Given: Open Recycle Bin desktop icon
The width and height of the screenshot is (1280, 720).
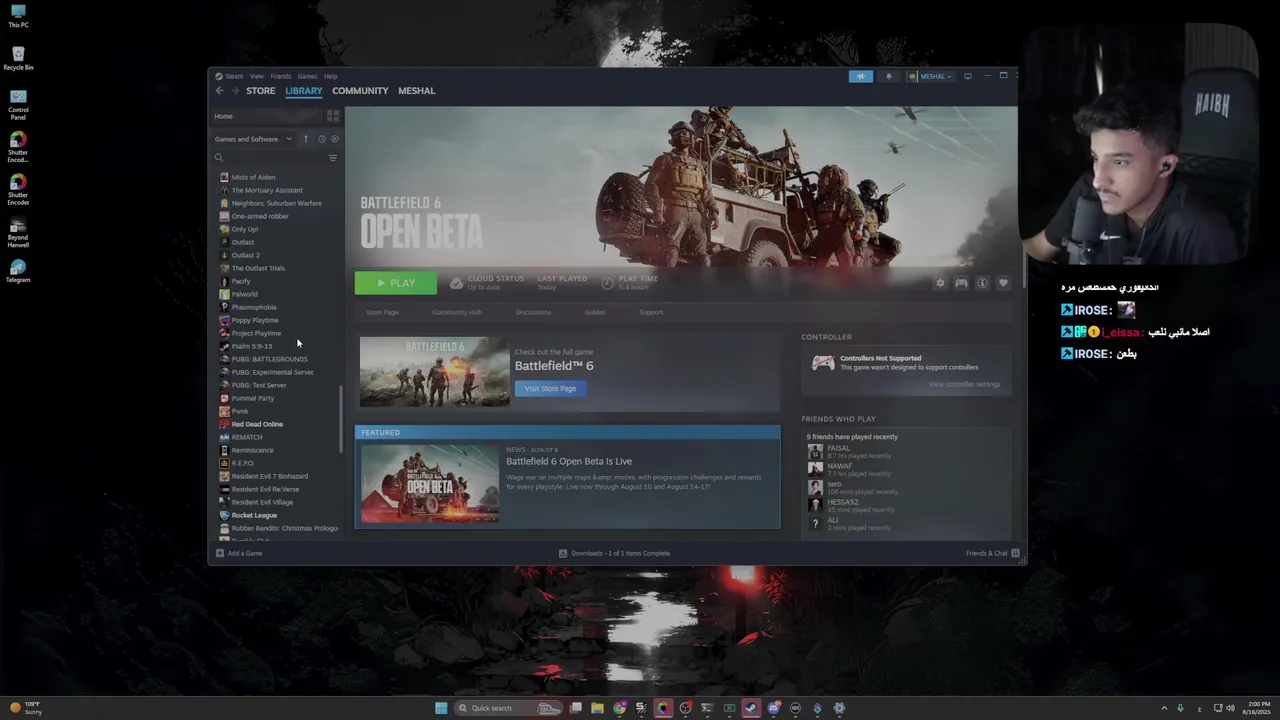Looking at the screenshot, I should click(18, 58).
